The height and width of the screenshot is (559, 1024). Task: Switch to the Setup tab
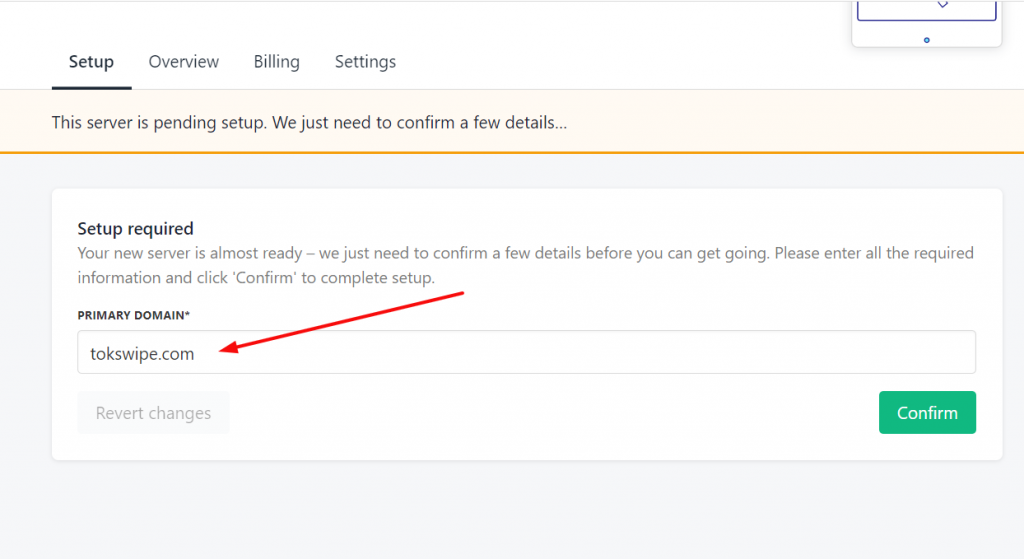point(91,62)
